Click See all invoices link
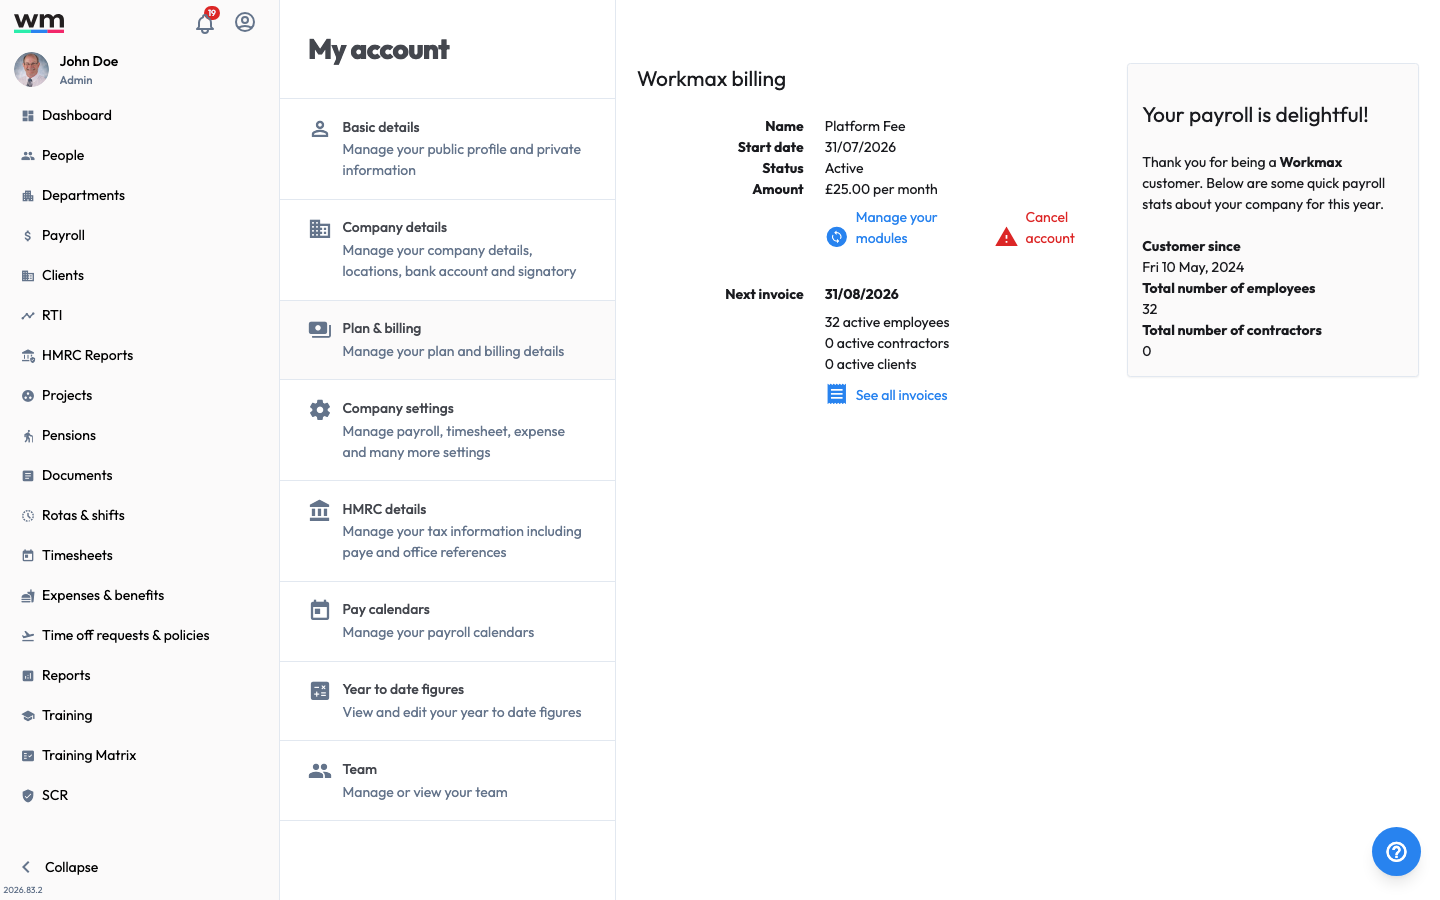The image size is (1440, 900). (901, 396)
